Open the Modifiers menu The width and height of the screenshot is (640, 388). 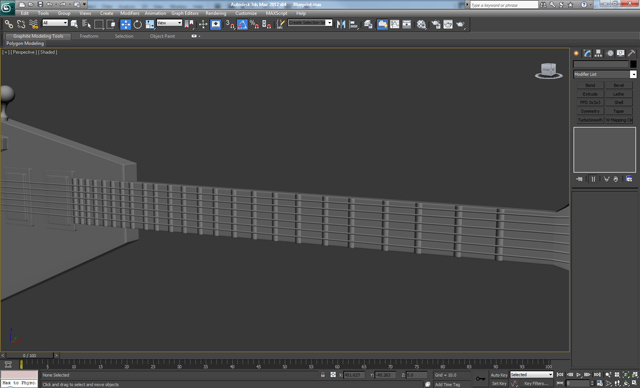point(130,13)
